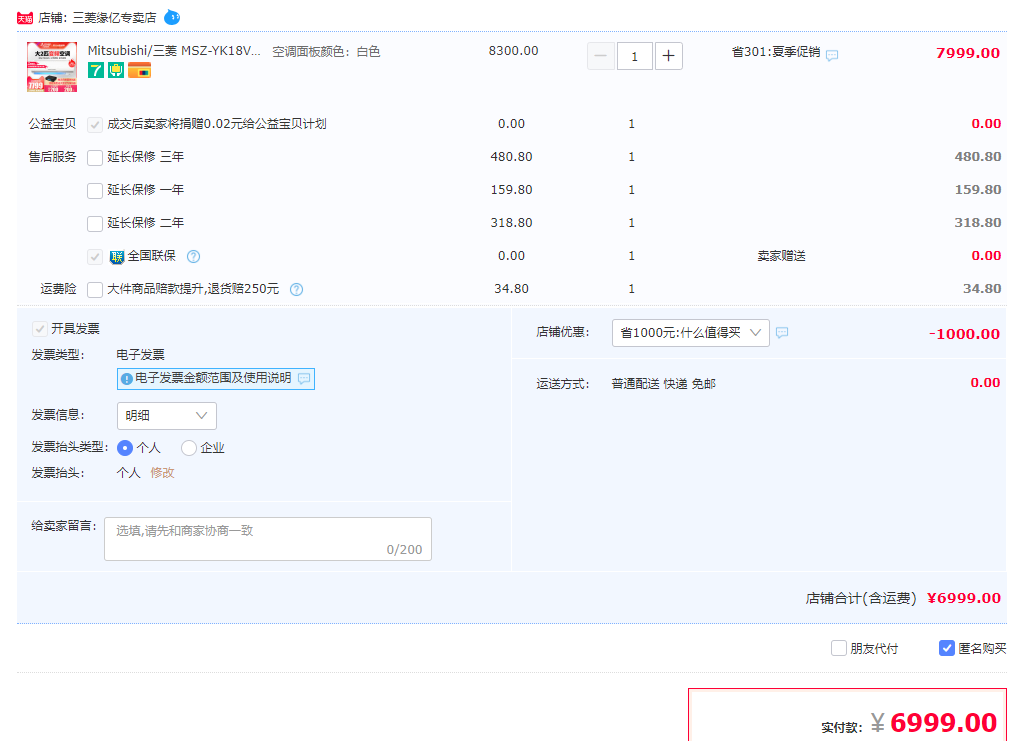Screen dimensions: 1017x741
Task: Check the 朋友代付 option
Action: pyautogui.click(x=839, y=648)
